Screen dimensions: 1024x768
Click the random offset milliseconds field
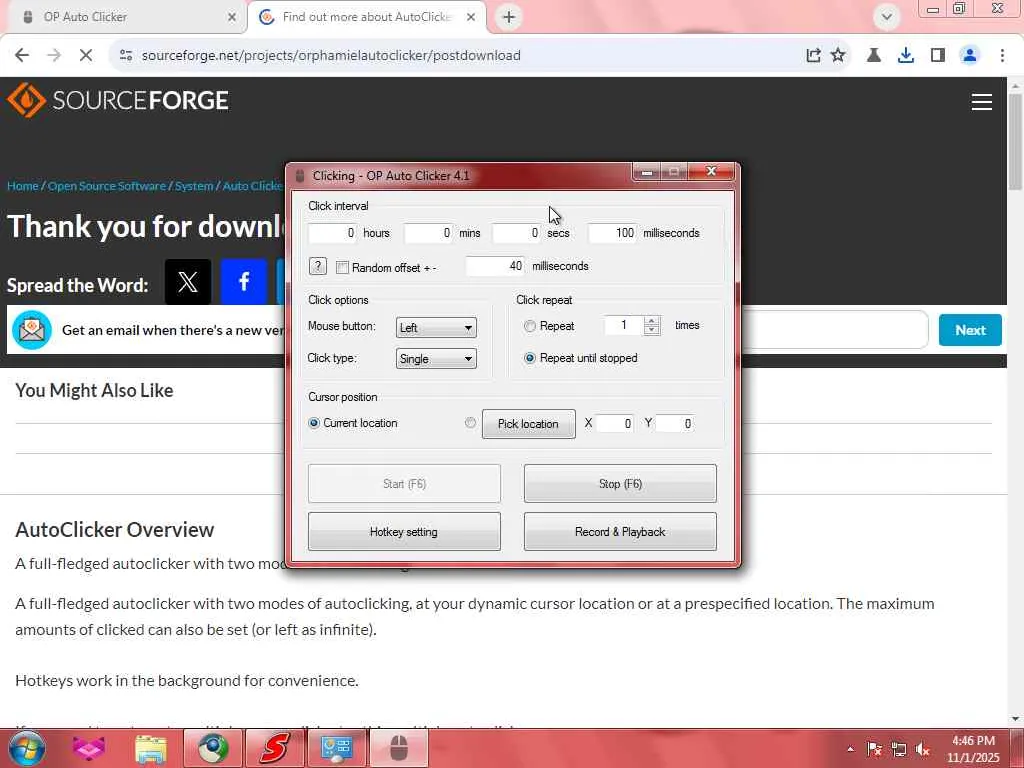495,266
